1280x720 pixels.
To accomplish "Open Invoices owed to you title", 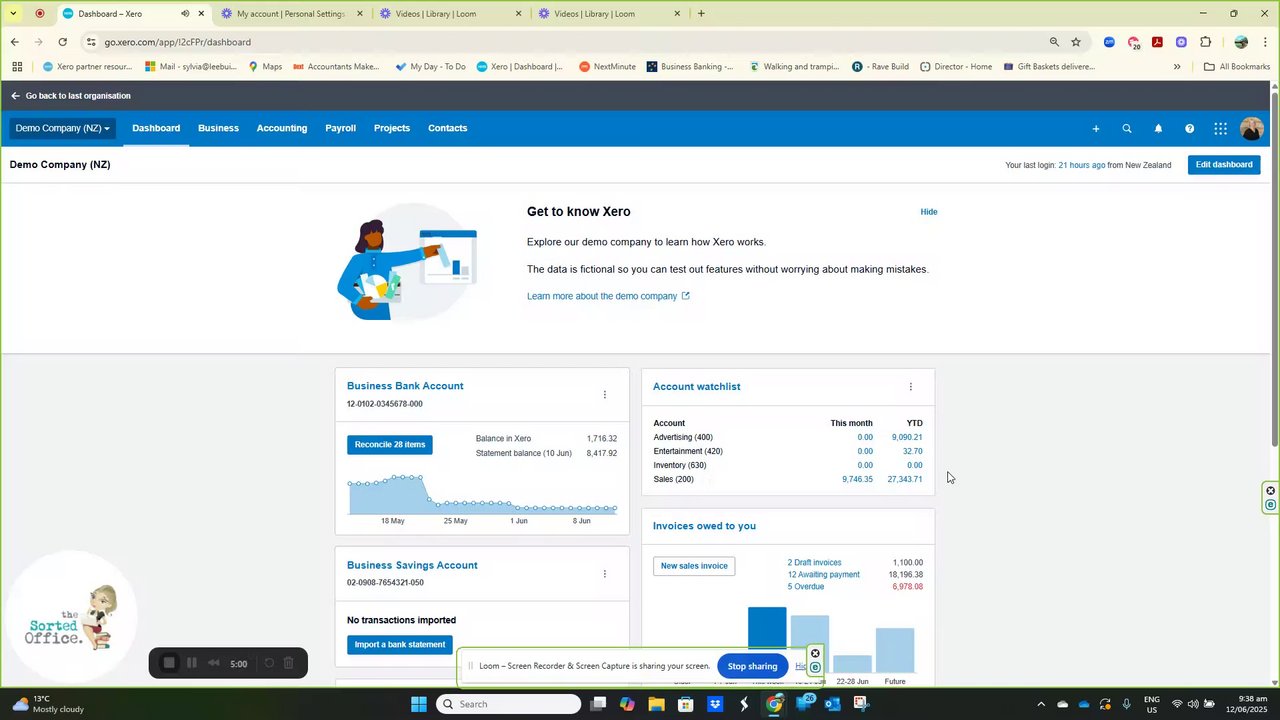I will click(x=704, y=526).
